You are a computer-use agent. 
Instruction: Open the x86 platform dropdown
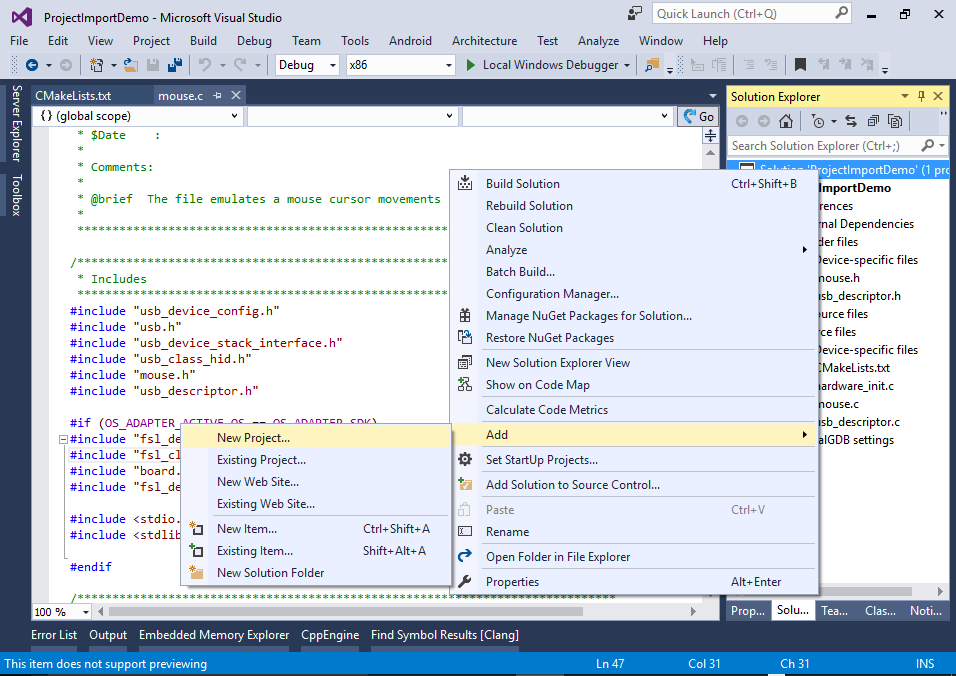[x=449, y=65]
